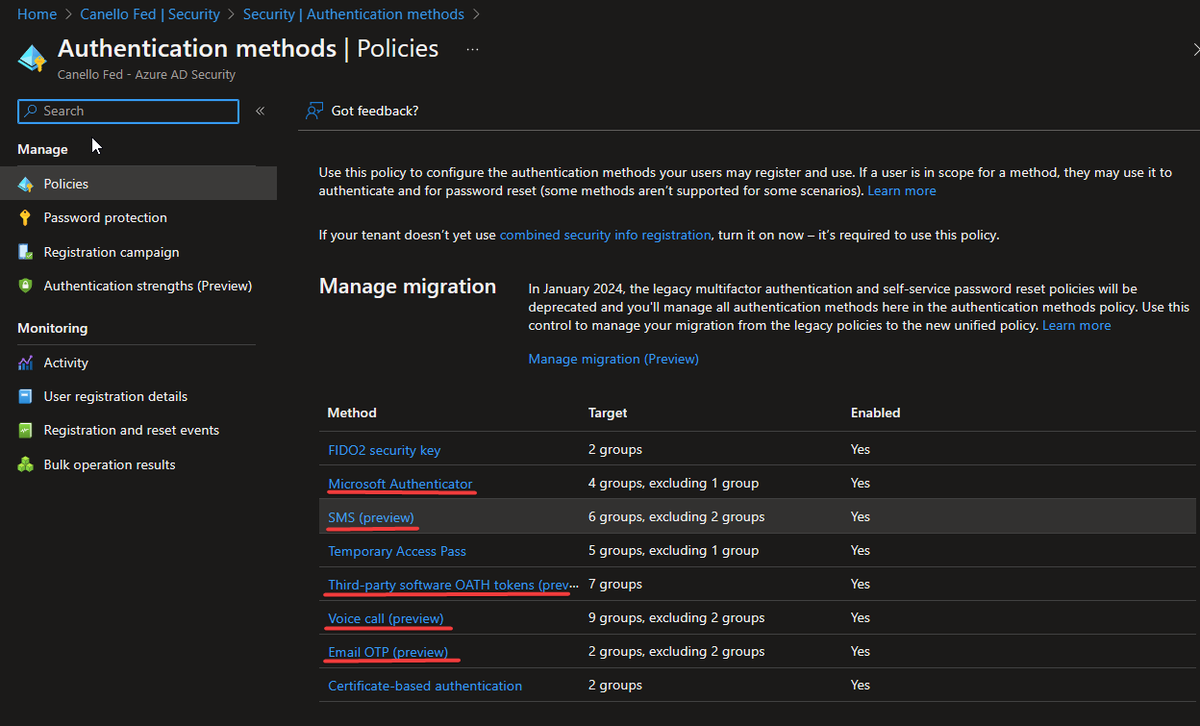Click Bulk operation results icon
Screen dimensions: 1200x726
(x=25, y=465)
